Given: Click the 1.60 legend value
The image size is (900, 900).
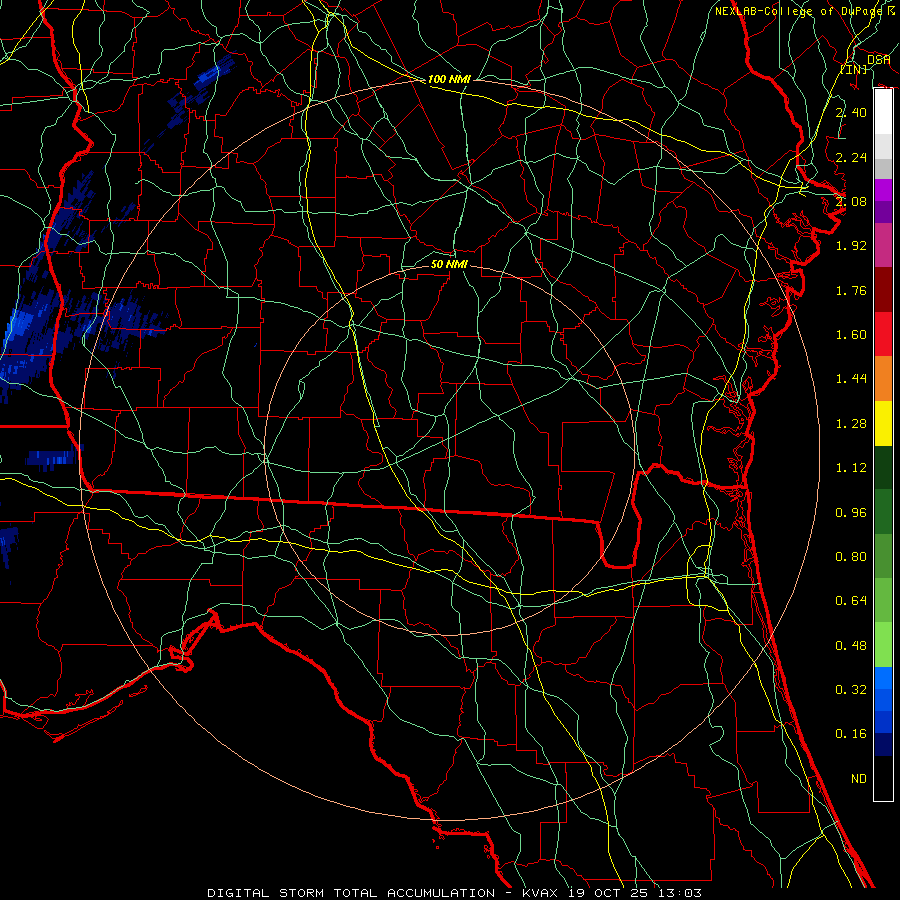Looking at the screenshot, I should (x=851, y=335).
